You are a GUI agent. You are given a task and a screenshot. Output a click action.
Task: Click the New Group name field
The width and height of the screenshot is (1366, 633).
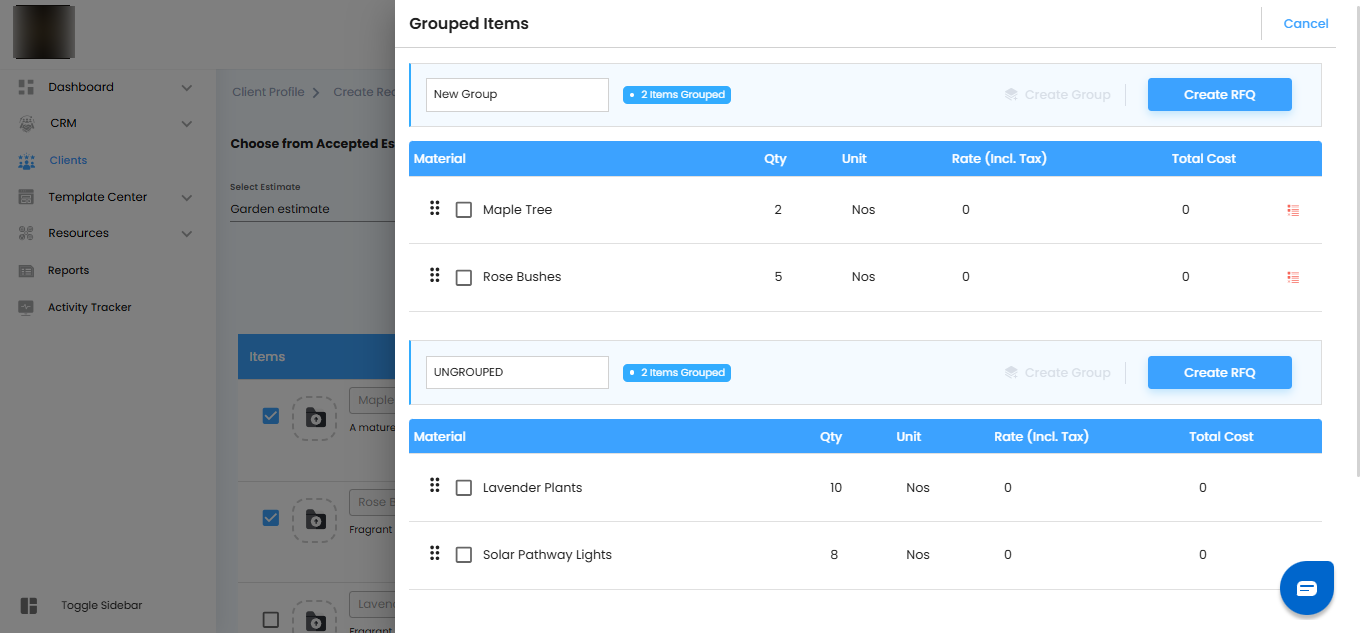pyautogui.click(x=517, y=94)
